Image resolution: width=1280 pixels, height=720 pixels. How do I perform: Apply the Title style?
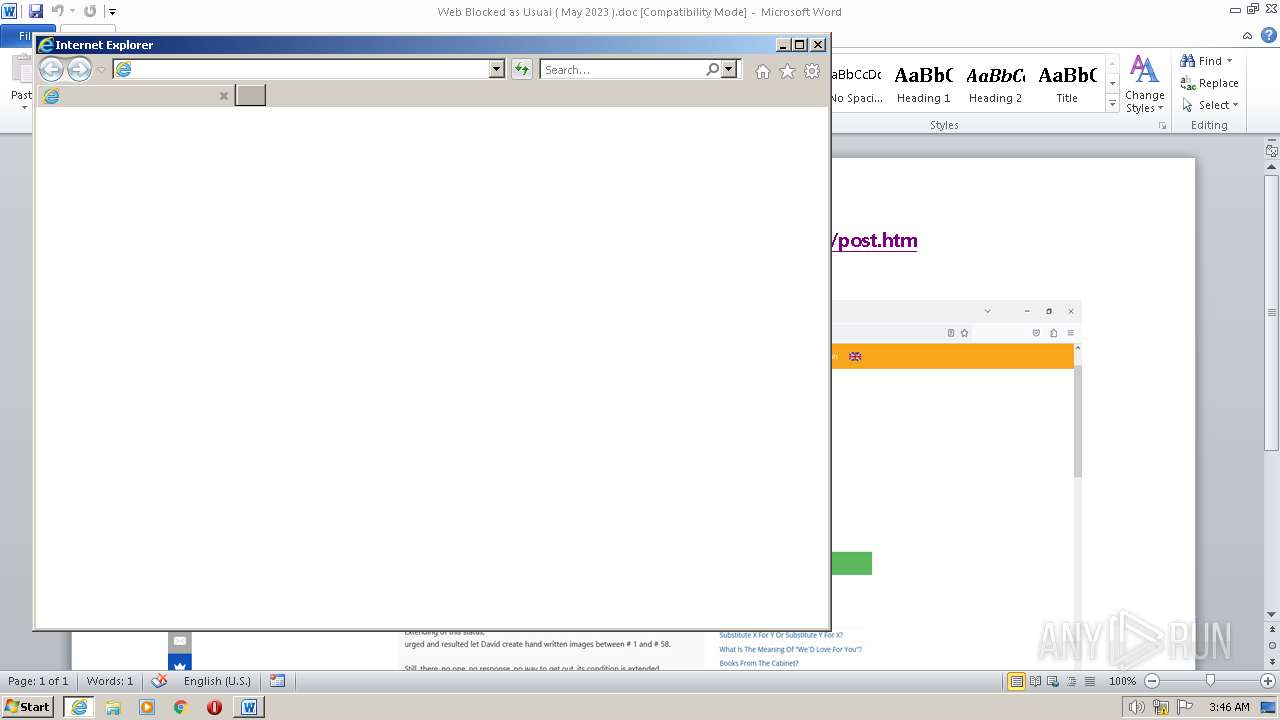tap(1067, 85)
